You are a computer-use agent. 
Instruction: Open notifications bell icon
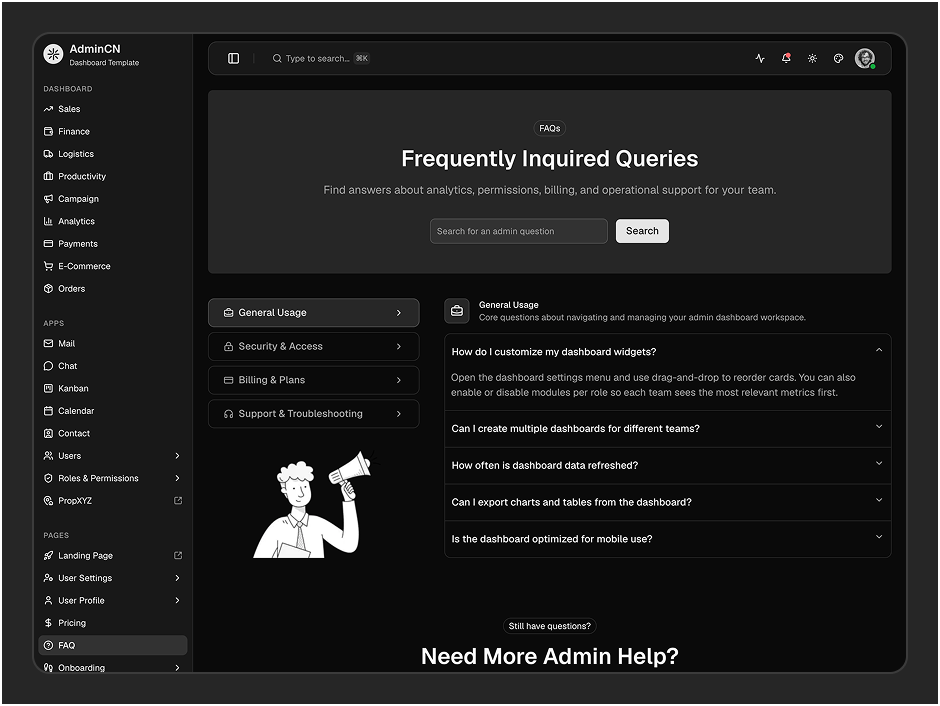(x=786, y=58)
